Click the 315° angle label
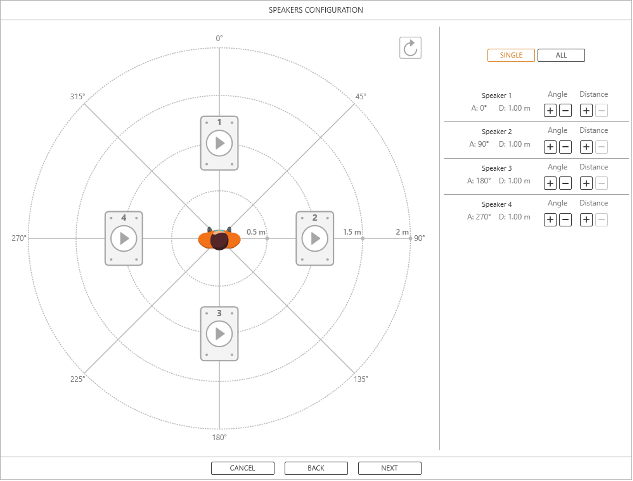Screen dimensions: 633x481 pos(78,96)
